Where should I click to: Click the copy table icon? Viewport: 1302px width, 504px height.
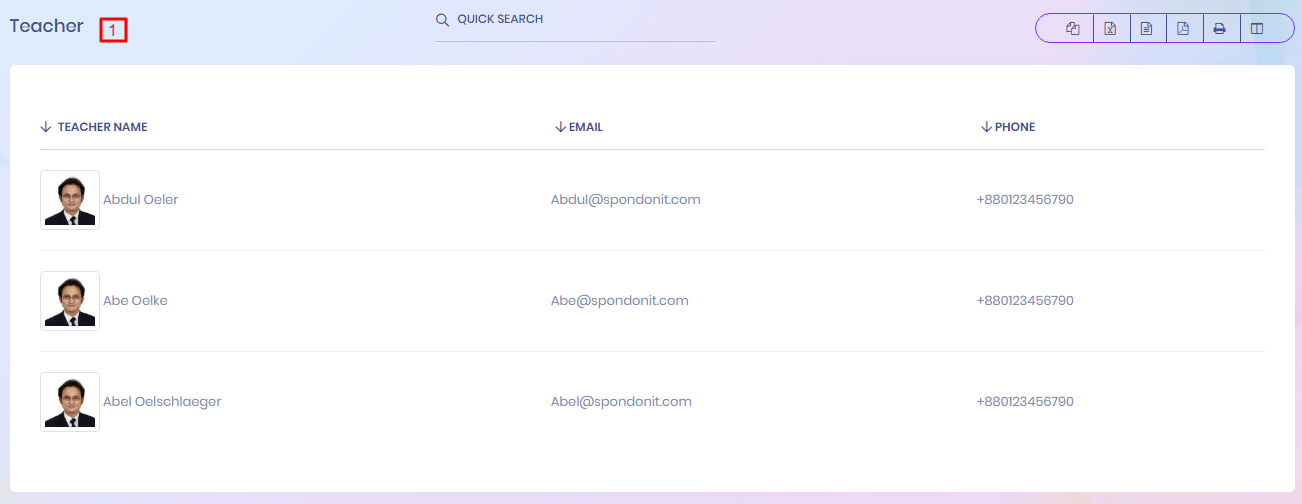(x=1073, y=29)
